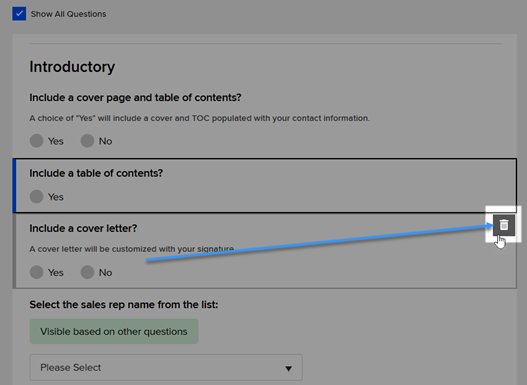The image size is (527, 385).
Task: Open the Please Select sales rep dropdown
Action: pyautogui.click(x=166, y=368)
